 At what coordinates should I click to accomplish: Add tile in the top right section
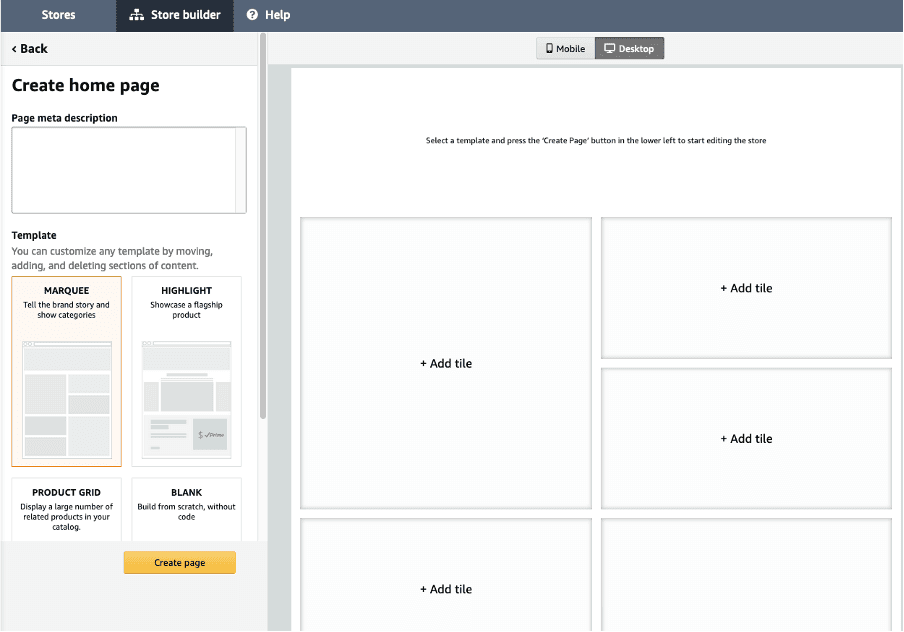click(746, 288)
